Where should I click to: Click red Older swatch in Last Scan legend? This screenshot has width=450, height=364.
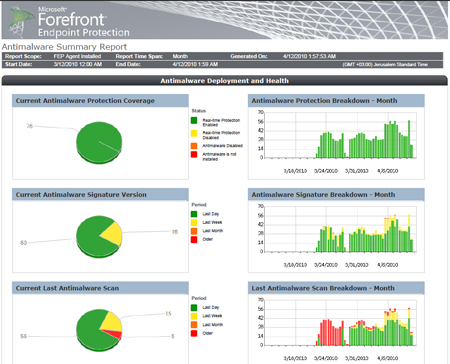coord(194,333)
